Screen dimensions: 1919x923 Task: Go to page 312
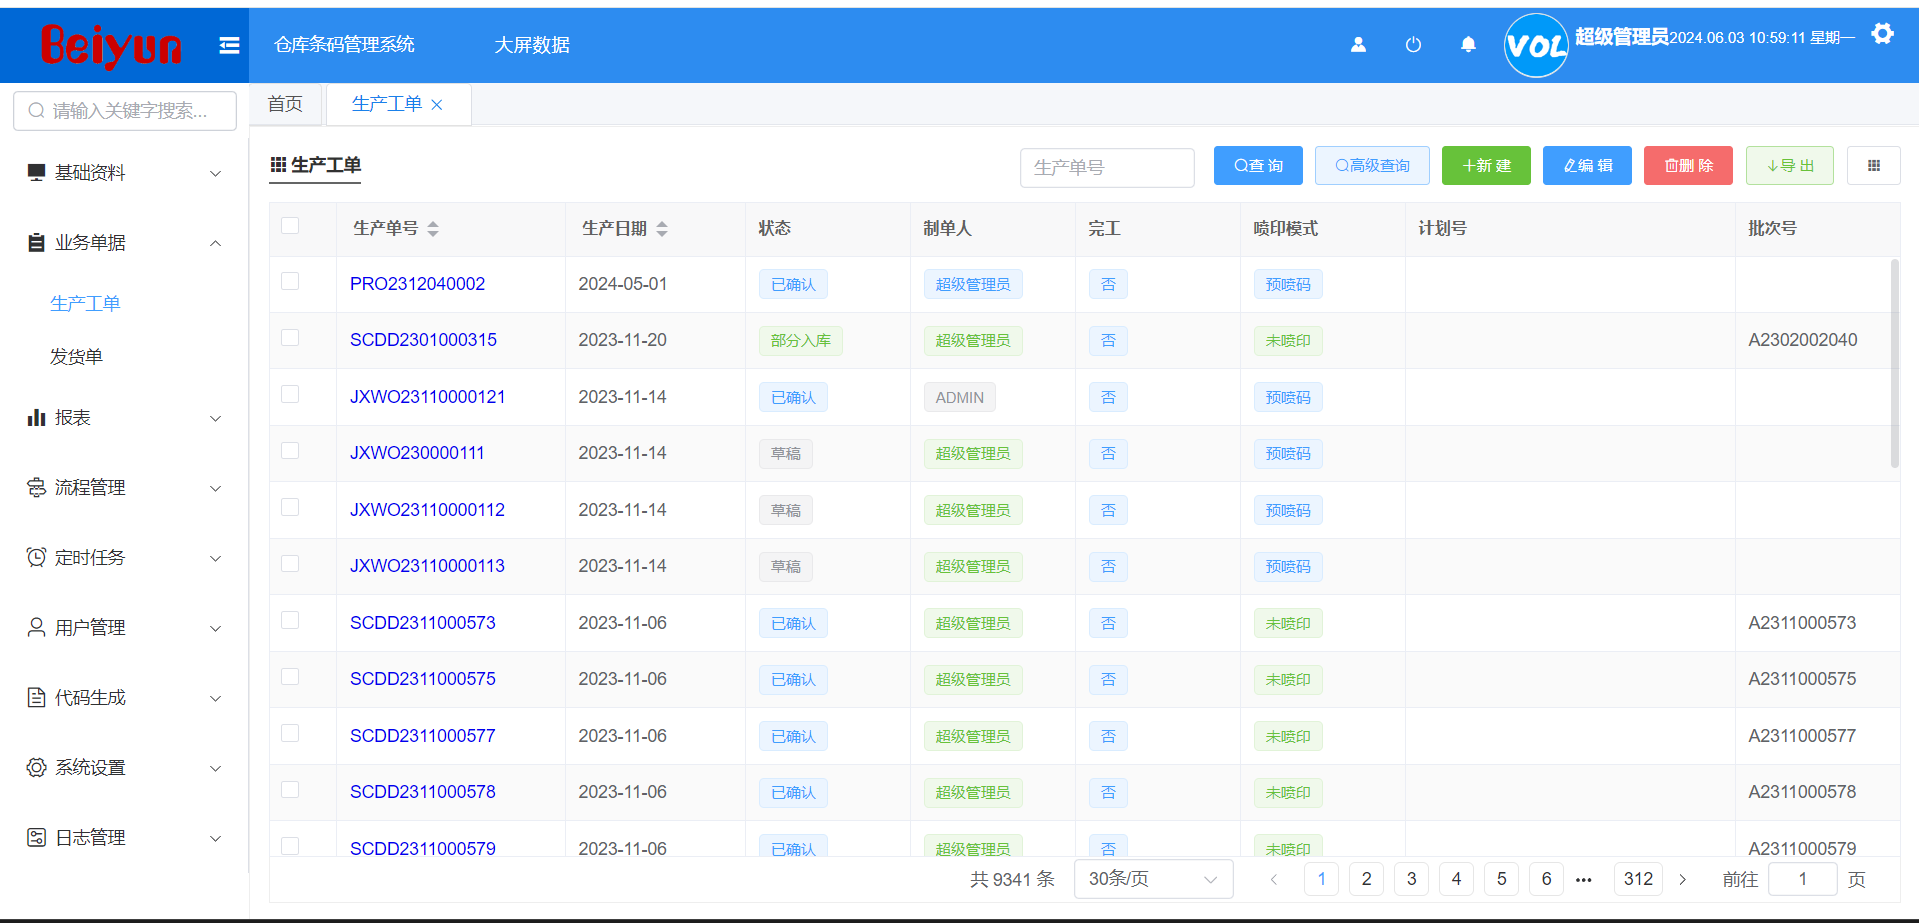pos(1638,880)
